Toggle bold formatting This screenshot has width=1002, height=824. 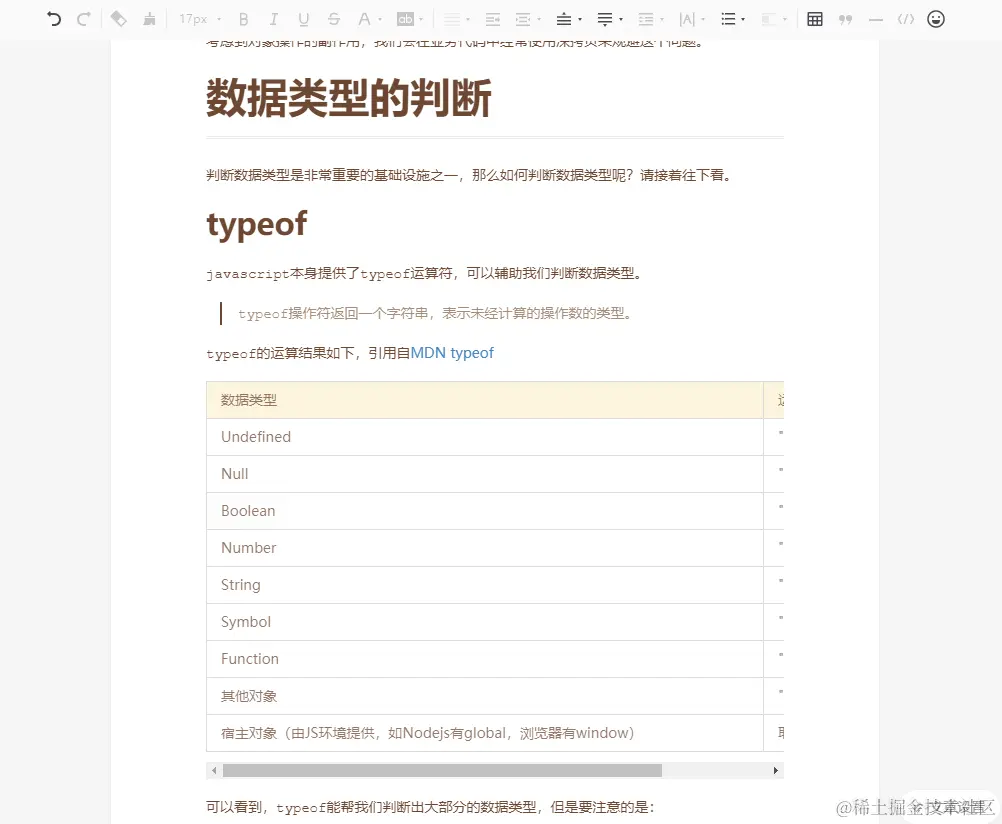(x=243, y=18)
